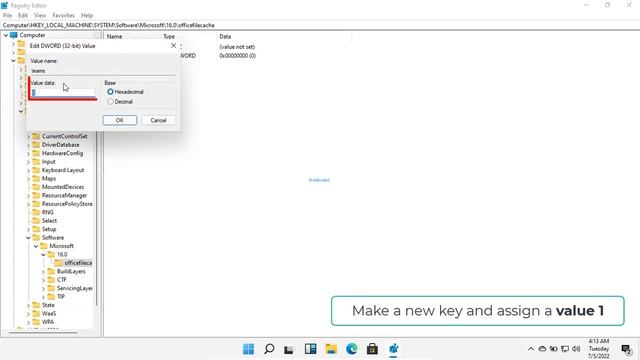640x360 pixels.
Task: Expand the CurrentControlSet key
Action: coord(28,137)
